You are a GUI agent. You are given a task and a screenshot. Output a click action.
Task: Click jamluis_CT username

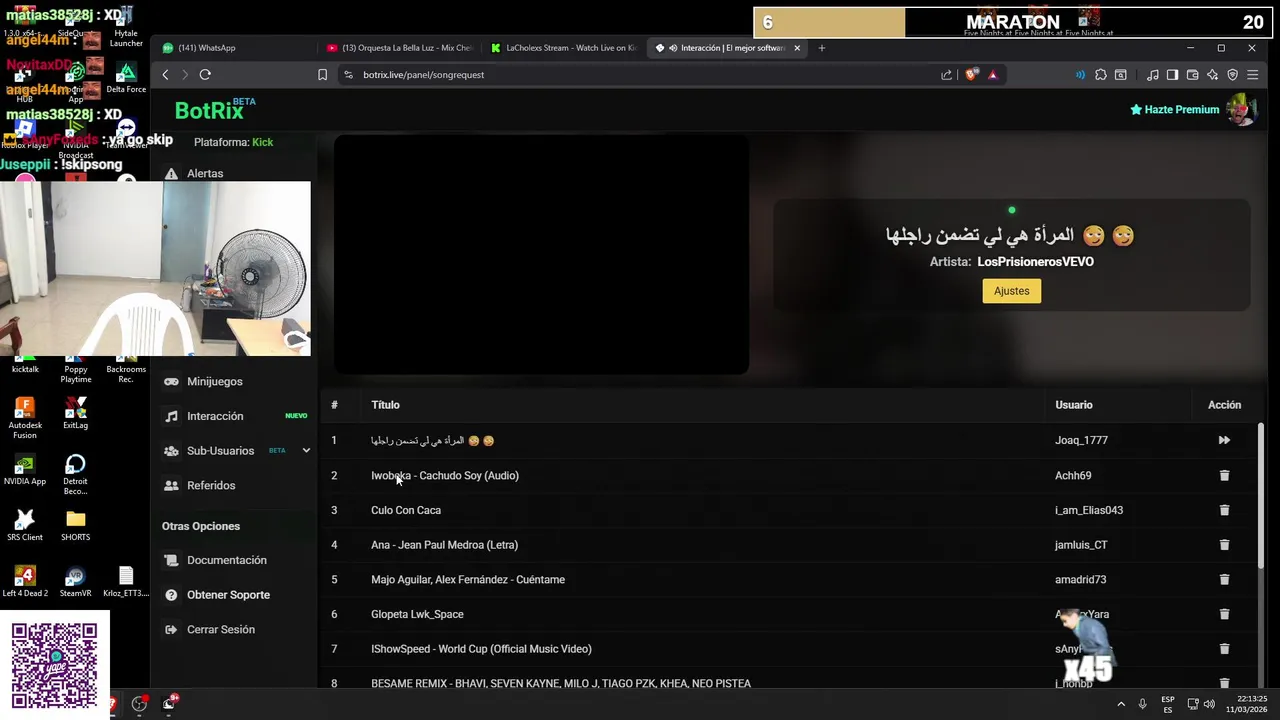coord(1081,545)
